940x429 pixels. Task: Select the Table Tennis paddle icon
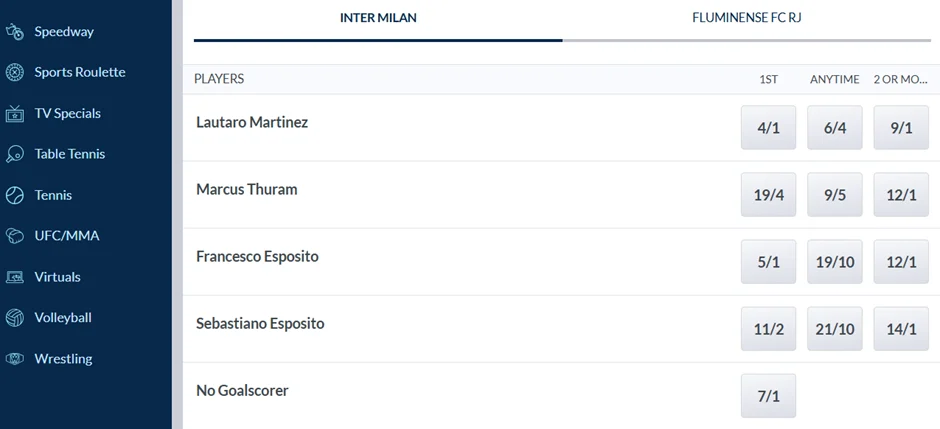click(15, 155)
